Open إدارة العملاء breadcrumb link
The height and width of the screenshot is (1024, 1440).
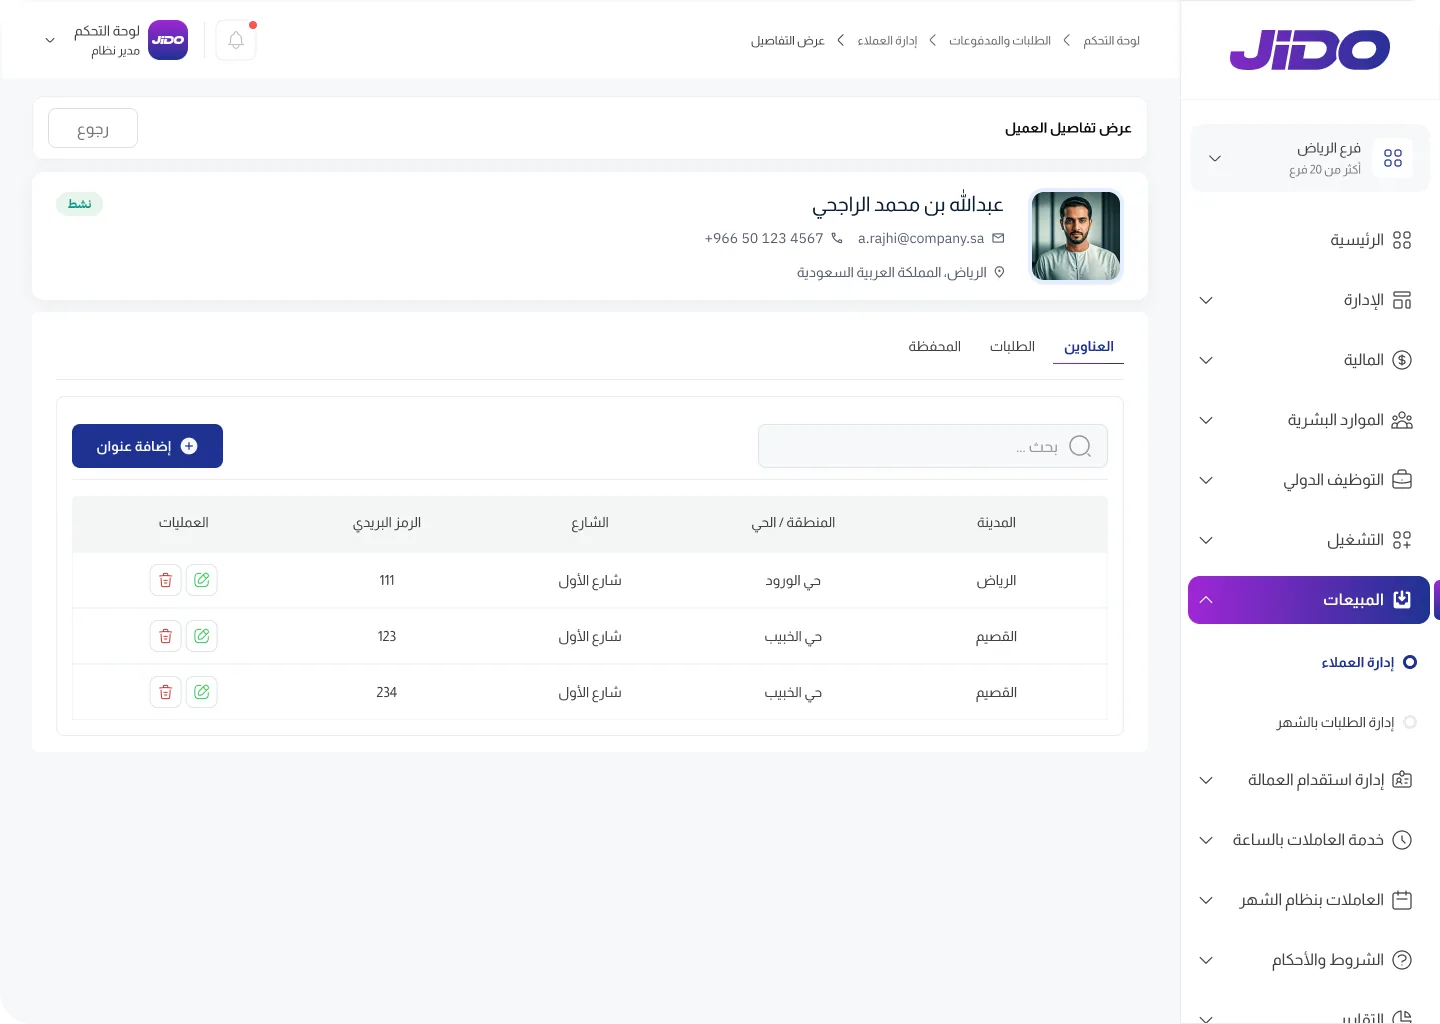pyautogui.click(x=887, y=41)
